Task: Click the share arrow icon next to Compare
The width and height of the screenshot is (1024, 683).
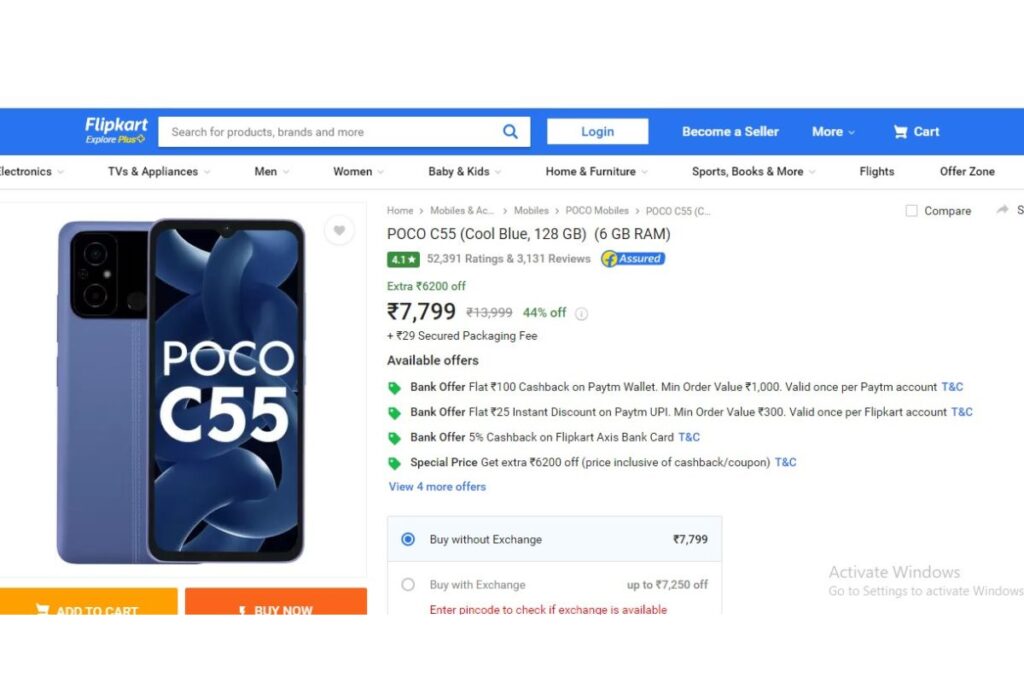Action: click(x=1002, y=210)
